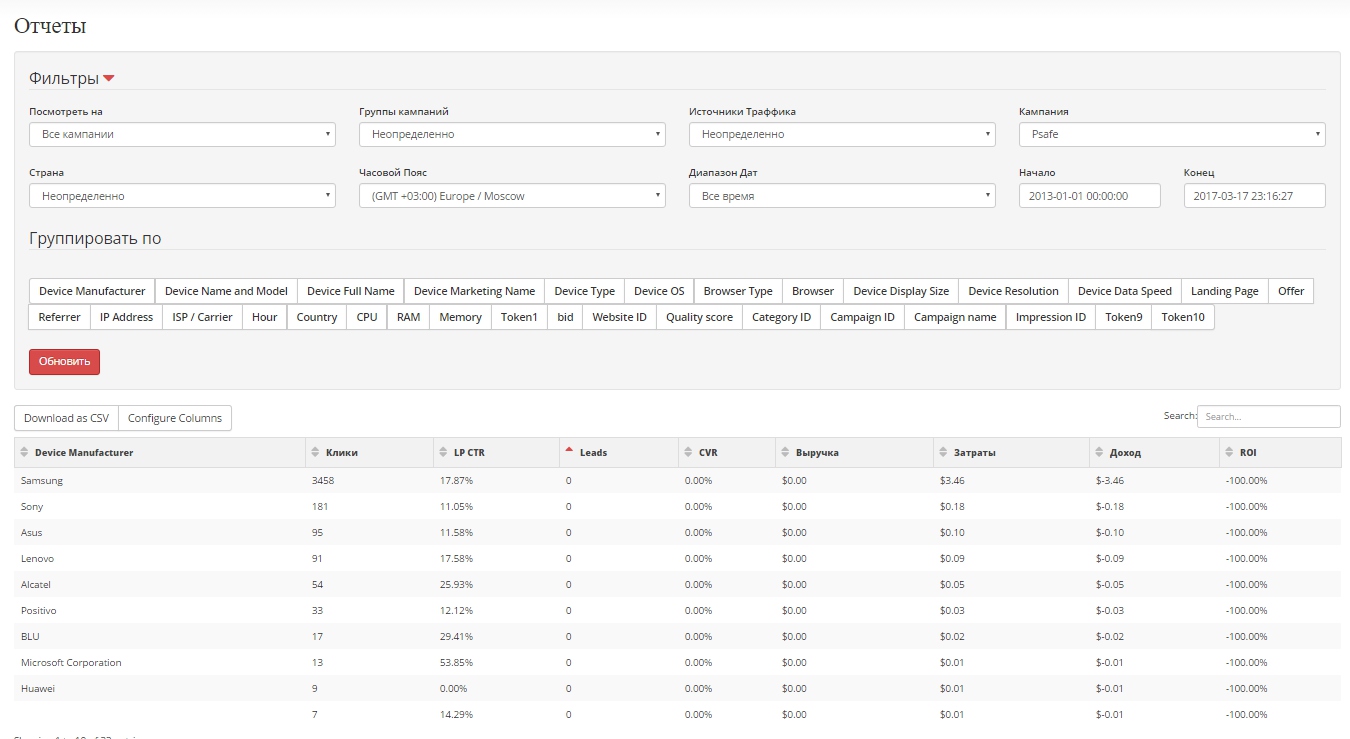The image size is (1350, 739).
Task: Group by Device Full Name
Action: tap(351, 291)
